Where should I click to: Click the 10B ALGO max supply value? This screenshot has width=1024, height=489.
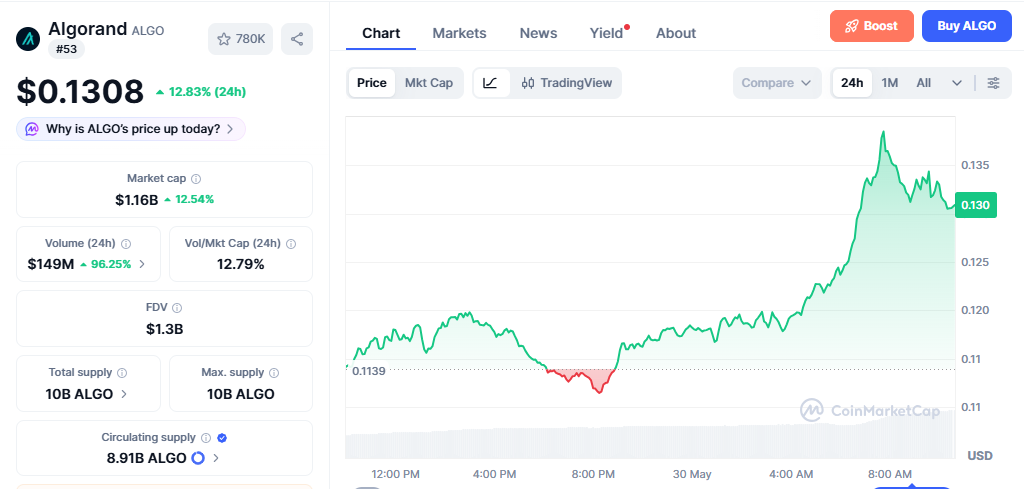click(240, 394)
